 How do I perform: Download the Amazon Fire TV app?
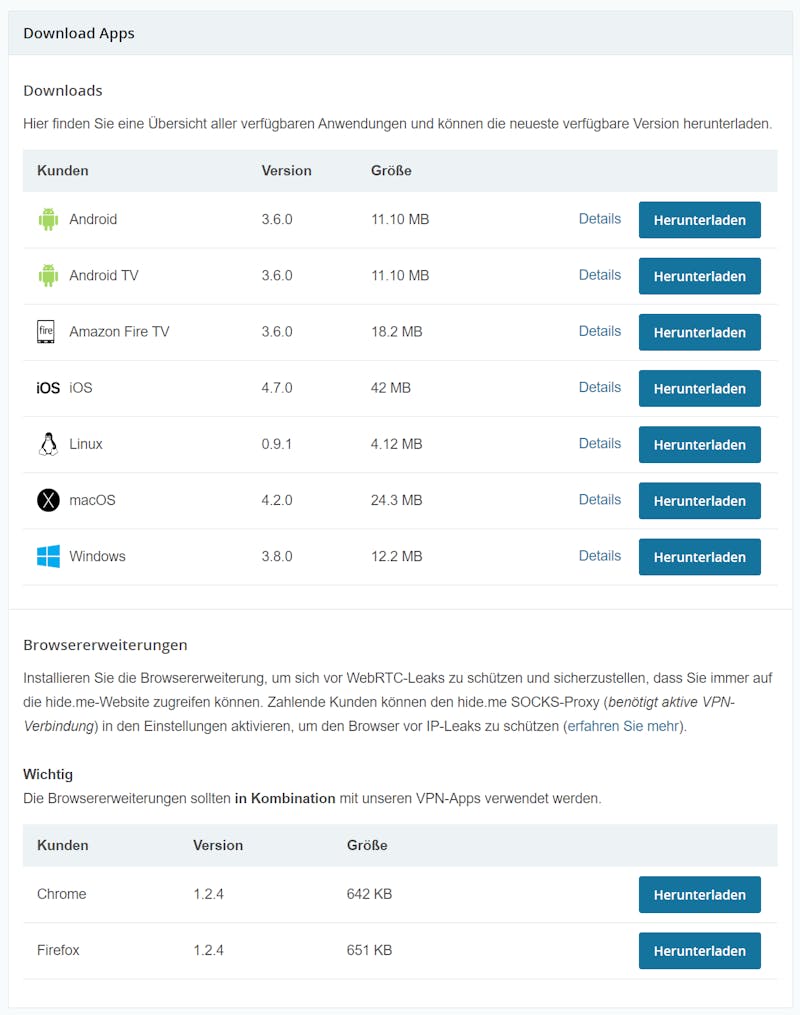coord(700,332)
